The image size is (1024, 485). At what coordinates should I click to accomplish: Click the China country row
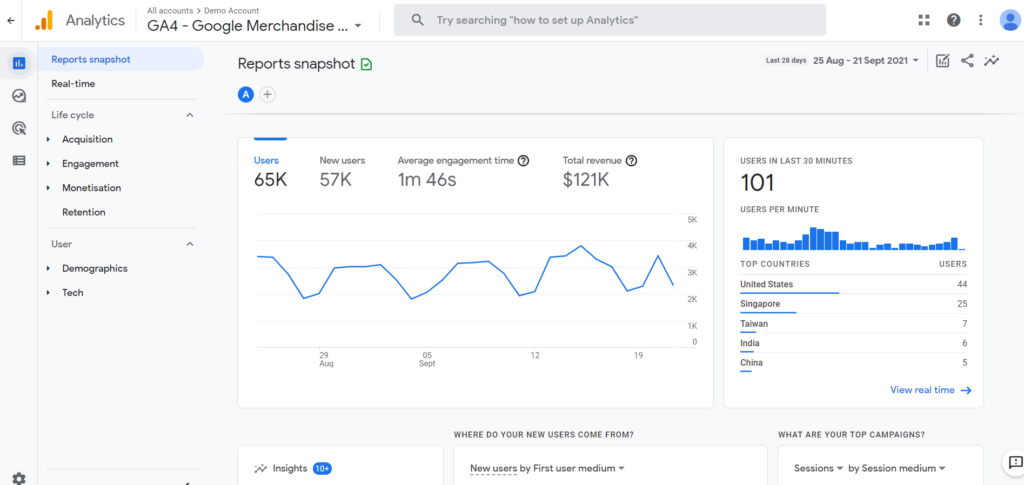[854, 364]
